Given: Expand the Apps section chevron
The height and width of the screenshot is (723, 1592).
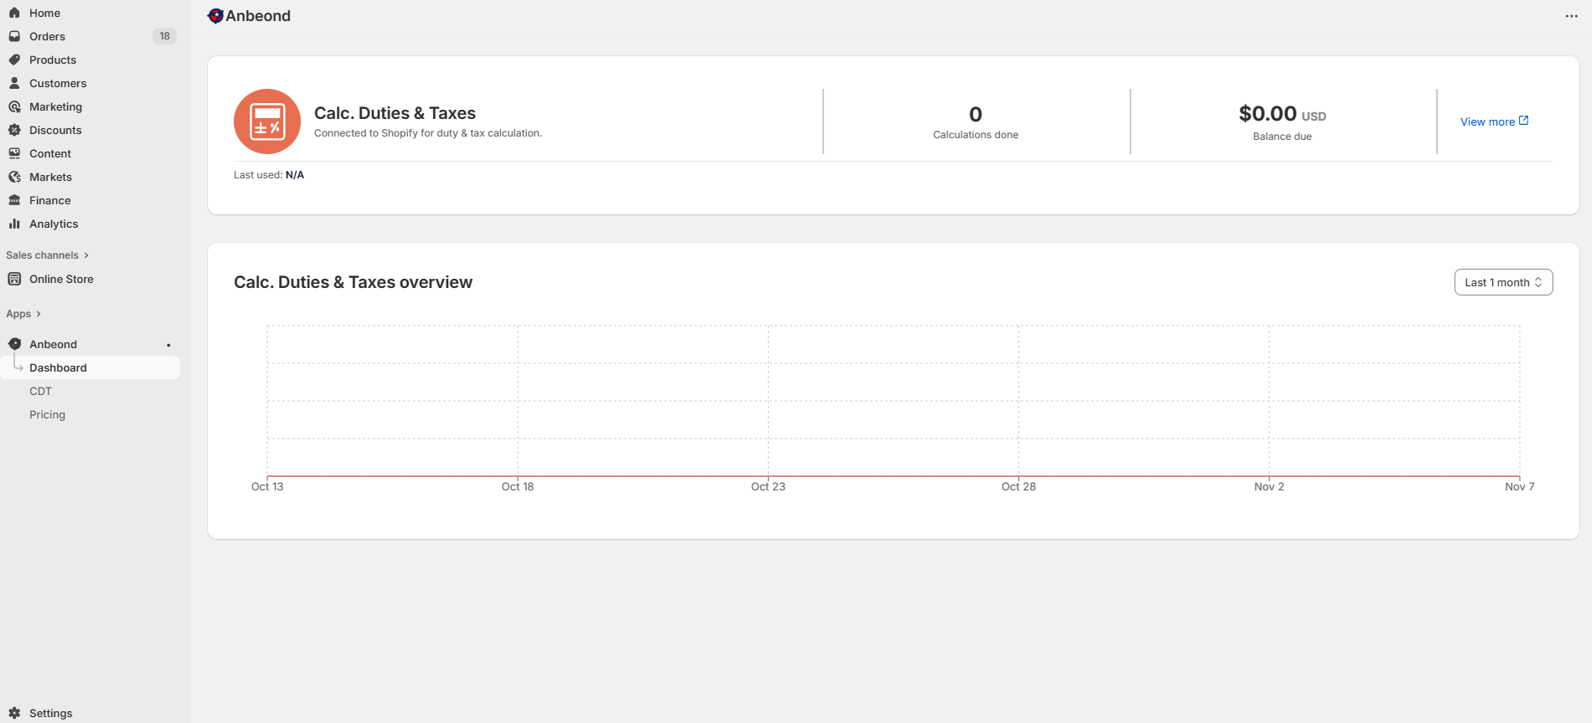Looking at the screenshot, I should 38,314.
